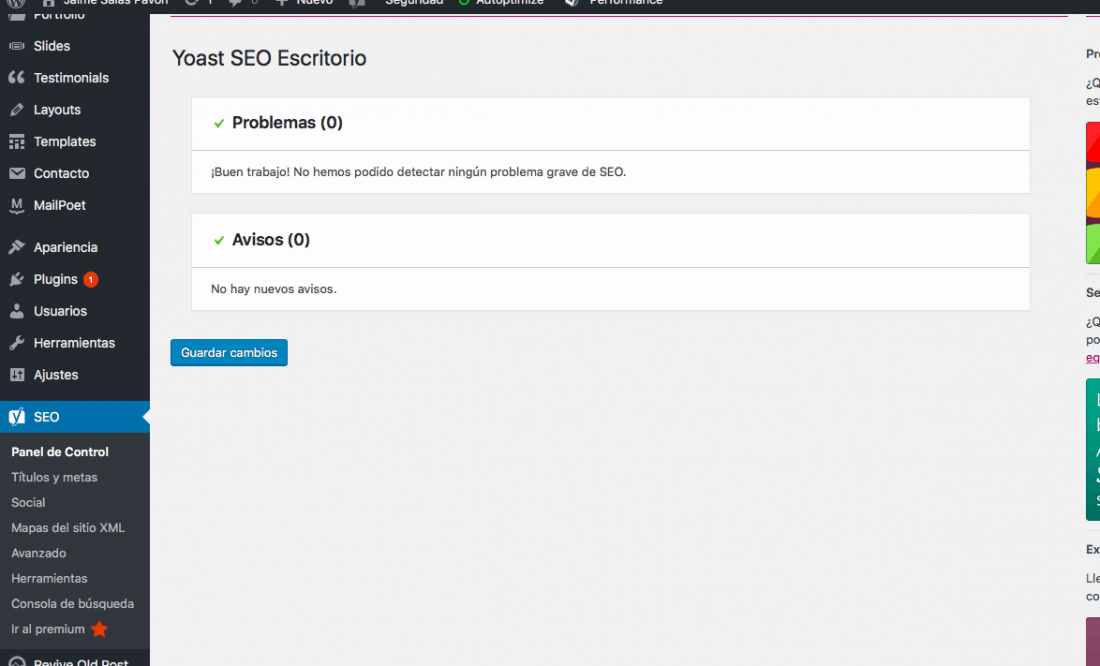Click the red Plugins update badge
Screen dimensions: 1100x666
pyautogui.click(x=90, y=279)
